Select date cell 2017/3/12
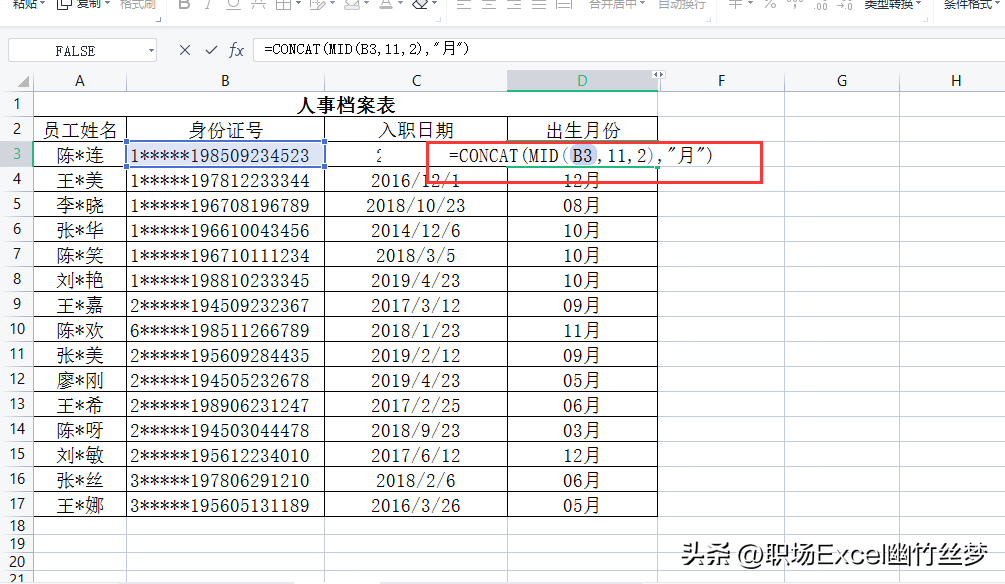Screen dimensions: 1005x584 click(416, 305)
